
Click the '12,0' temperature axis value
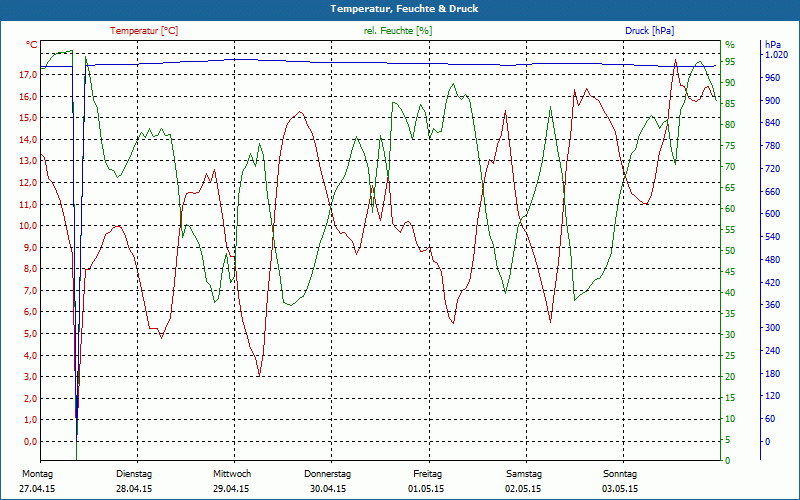[x=28, y=183]
